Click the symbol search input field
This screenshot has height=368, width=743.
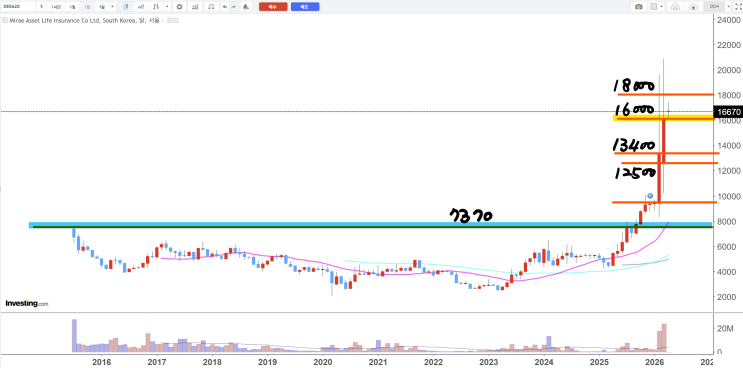18,7
